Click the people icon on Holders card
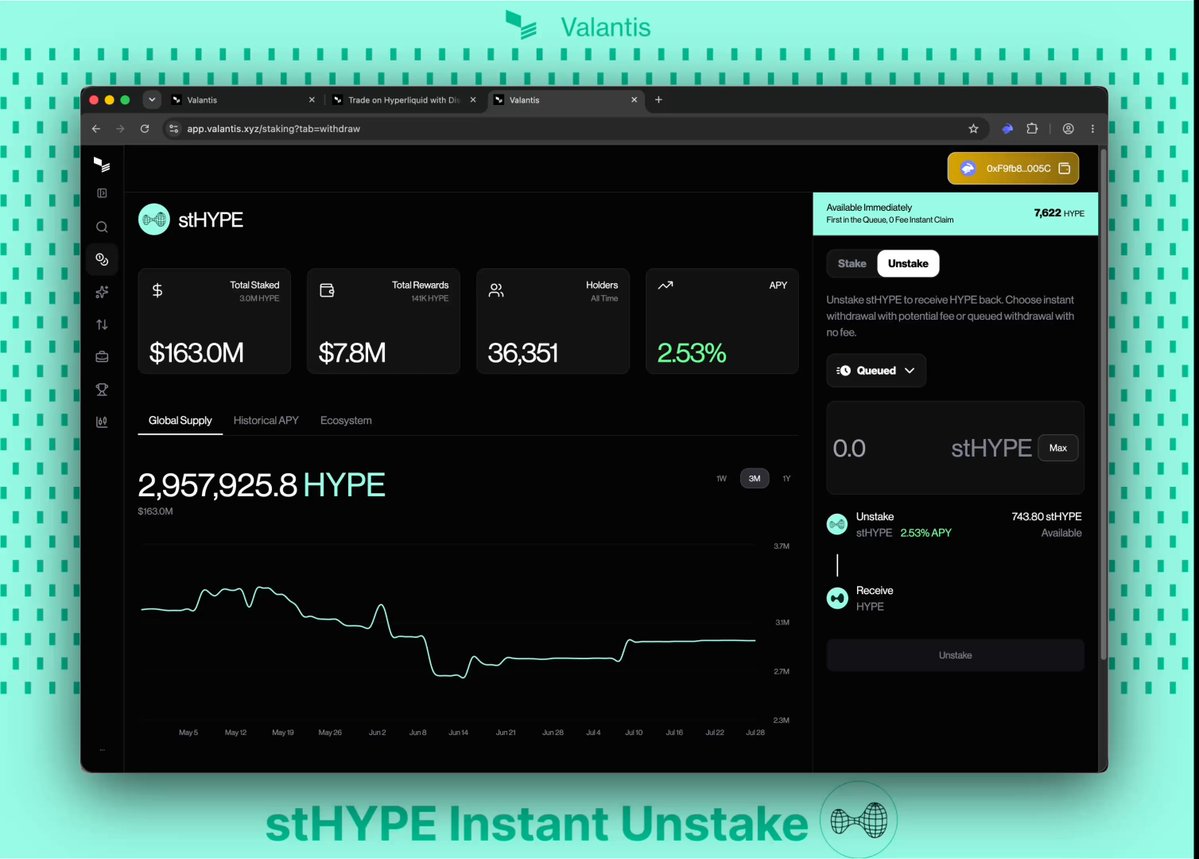Viewport: 1199px width, 859px height. tap(496, 290)
